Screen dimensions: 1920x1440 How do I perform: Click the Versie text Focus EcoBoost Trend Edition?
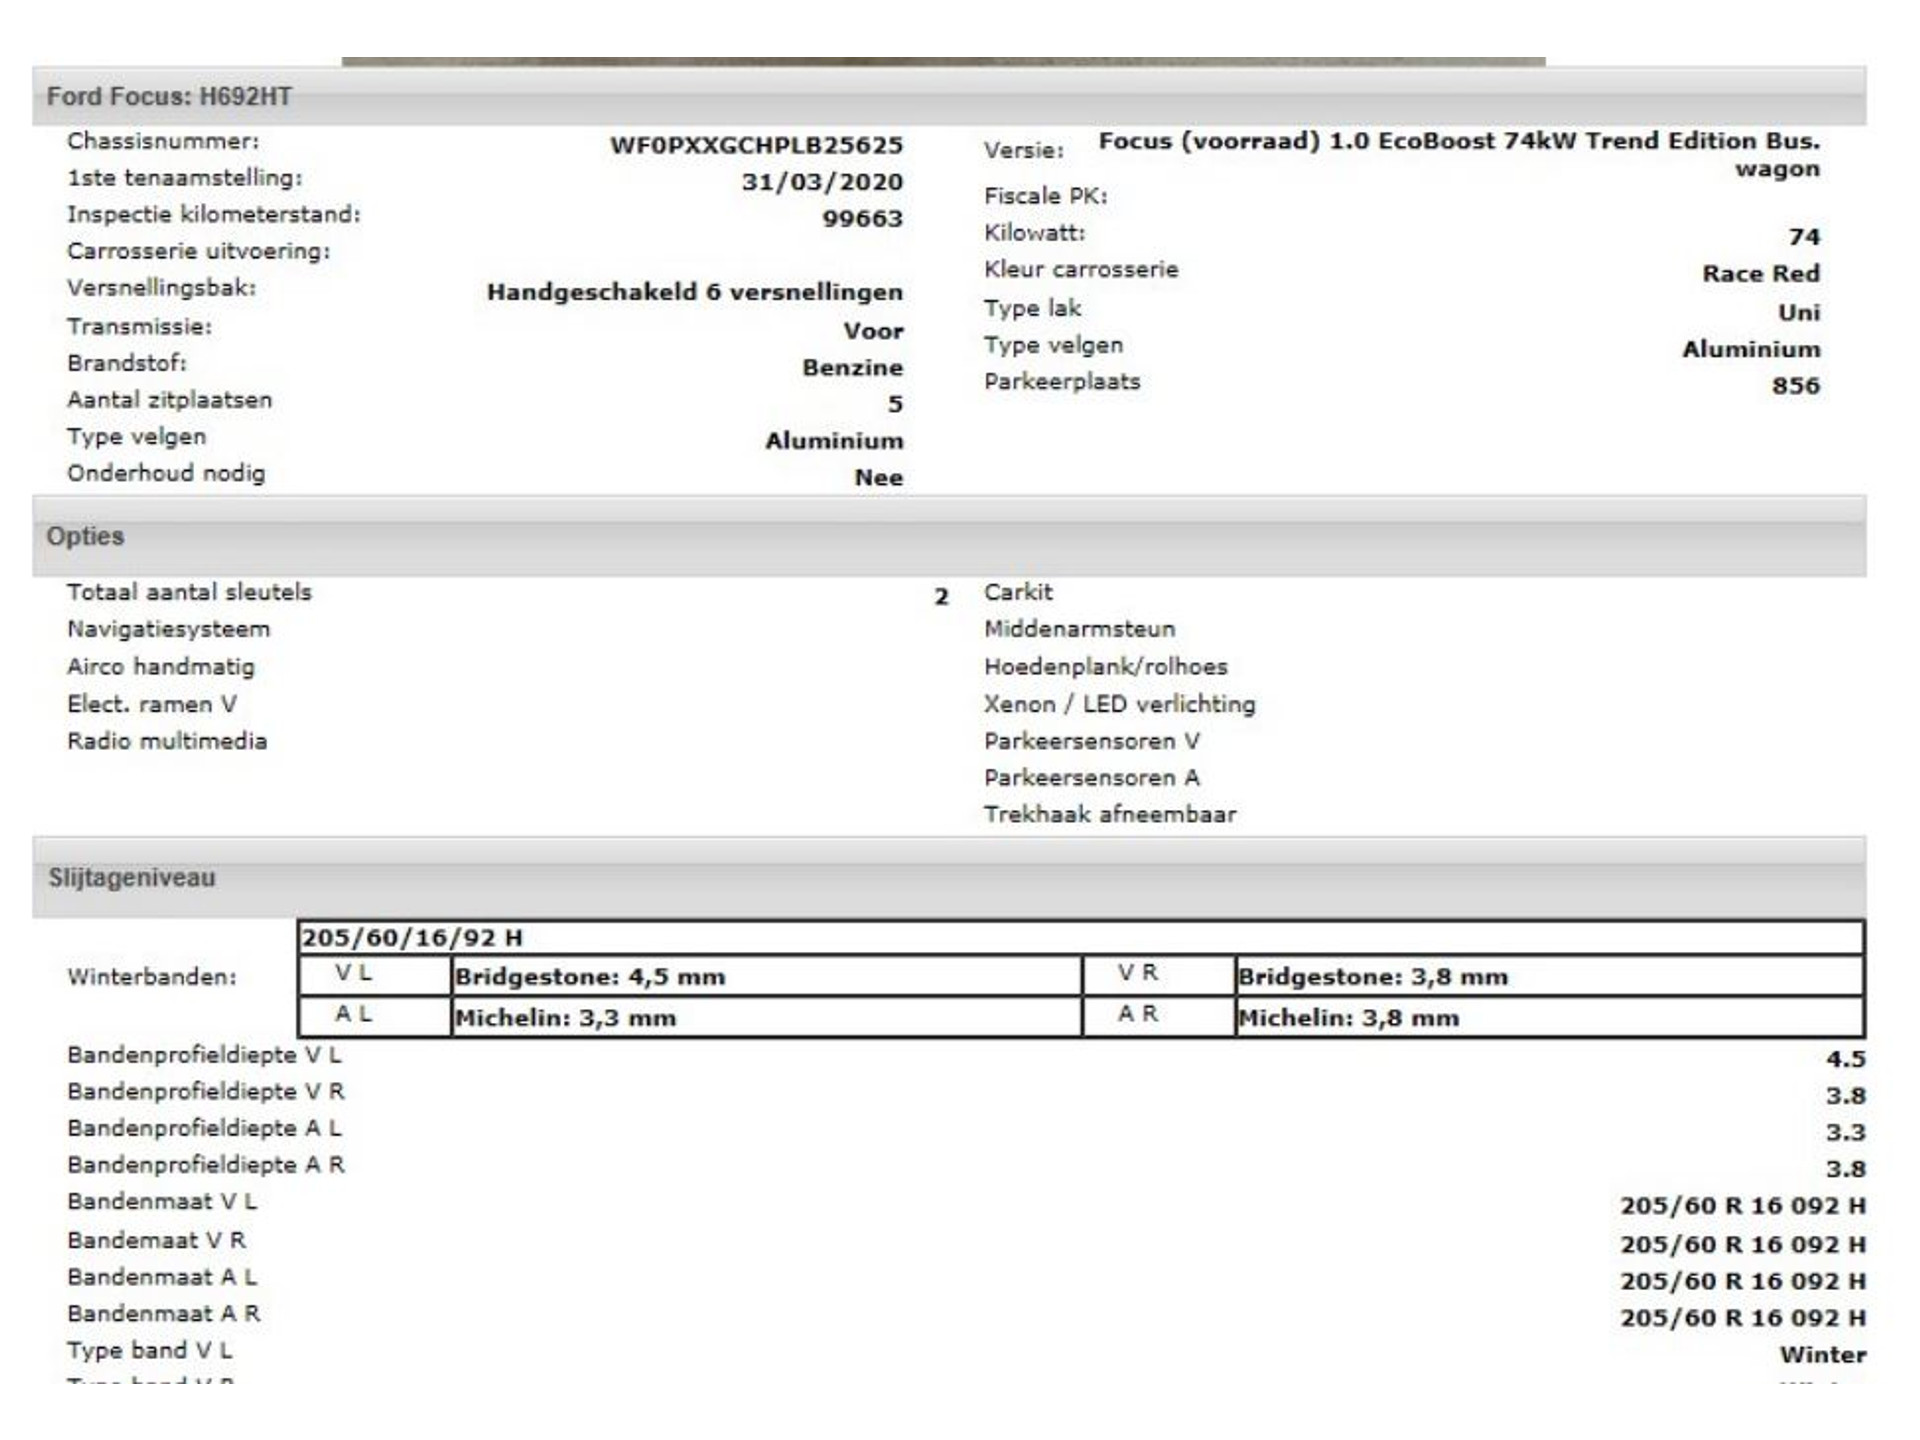(x=1459, y=154)
